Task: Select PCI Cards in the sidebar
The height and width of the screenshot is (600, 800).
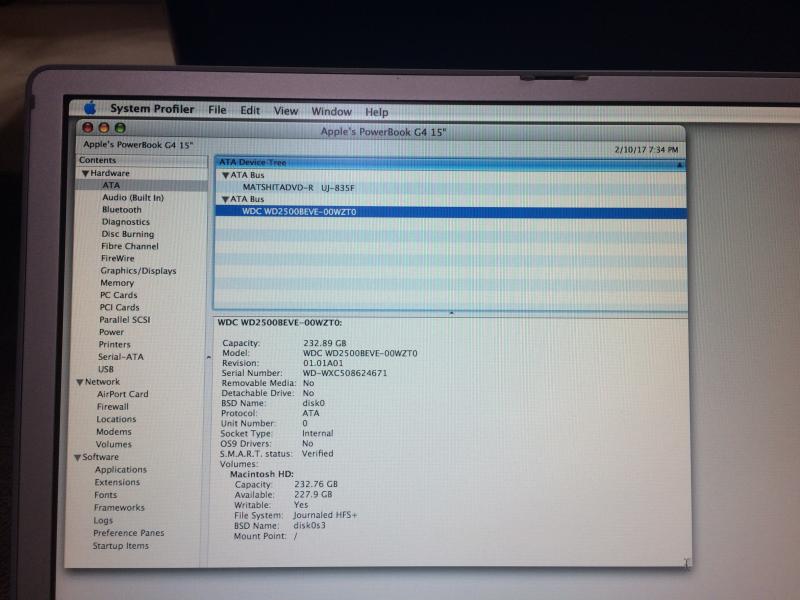Action: click(x=119, y=307)
